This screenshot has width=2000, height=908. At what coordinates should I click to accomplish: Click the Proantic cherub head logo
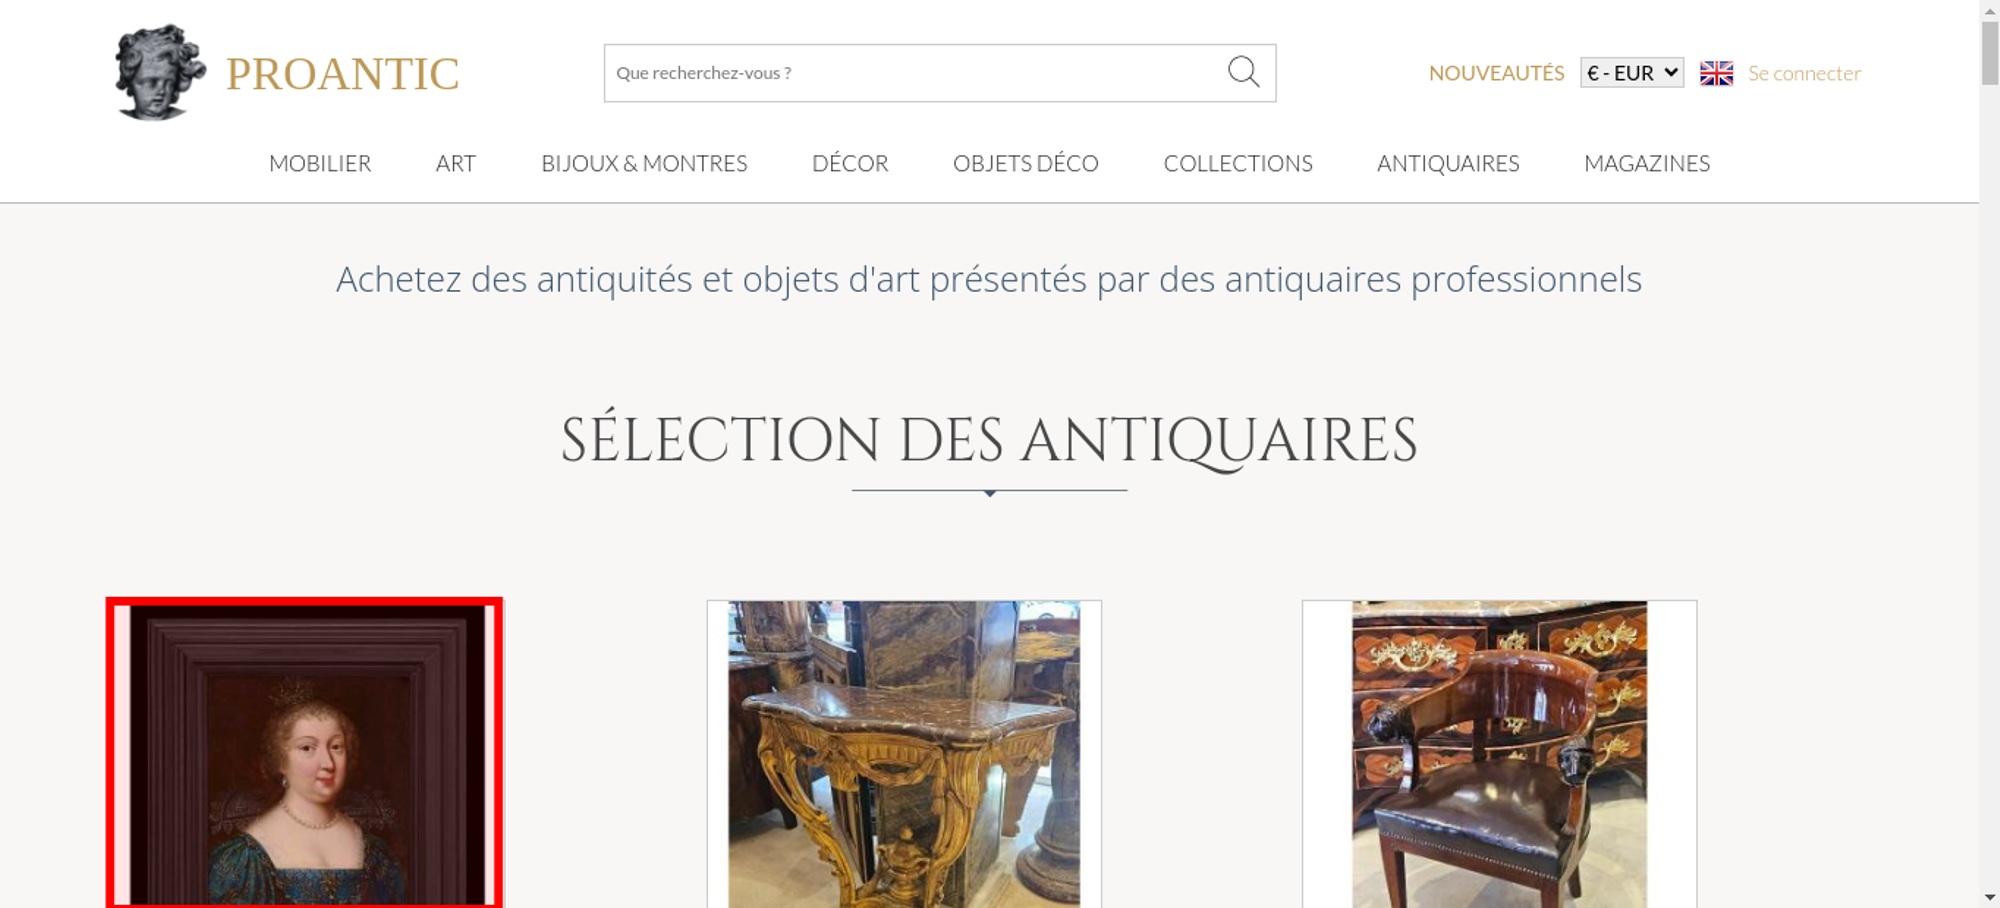[160, 72]
